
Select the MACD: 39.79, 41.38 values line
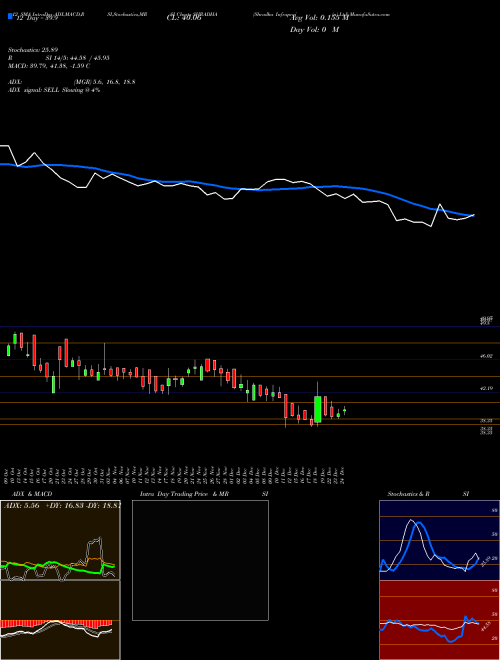tap(49, 66)
